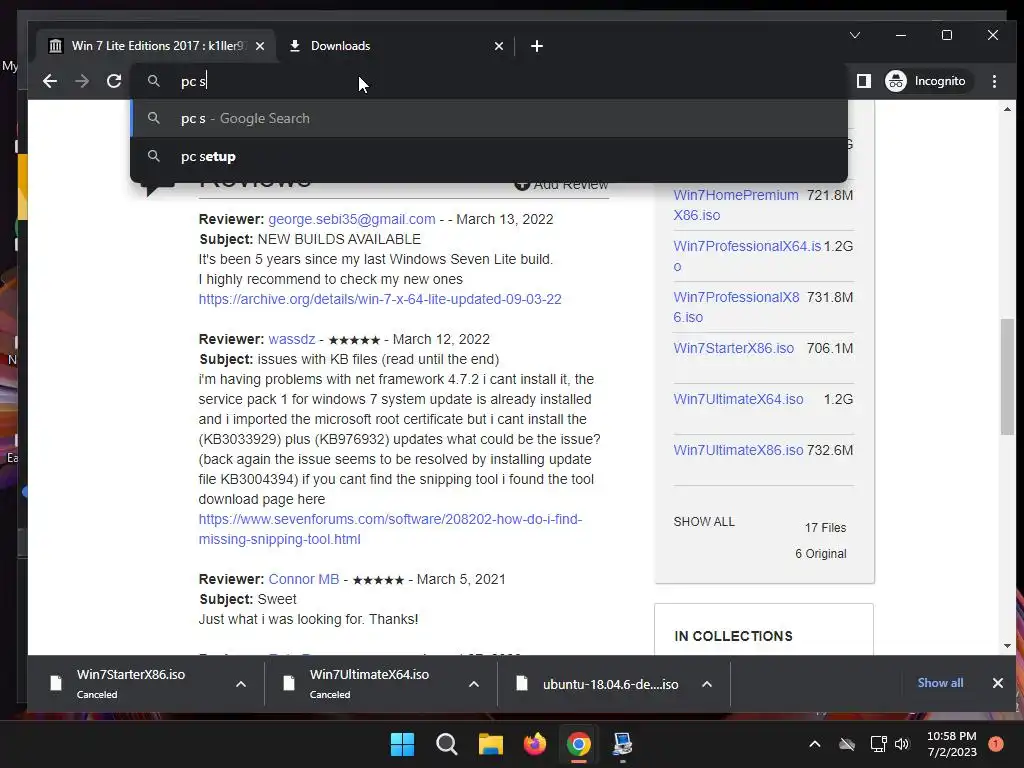
Task: Reload the current page
Action: pos(114,81)
